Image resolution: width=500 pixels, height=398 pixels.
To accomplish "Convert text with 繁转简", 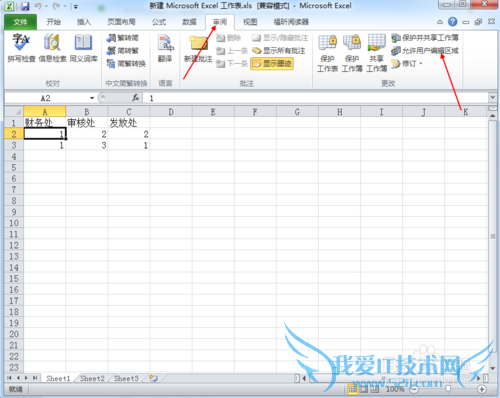I will click(x=123, y=38).
